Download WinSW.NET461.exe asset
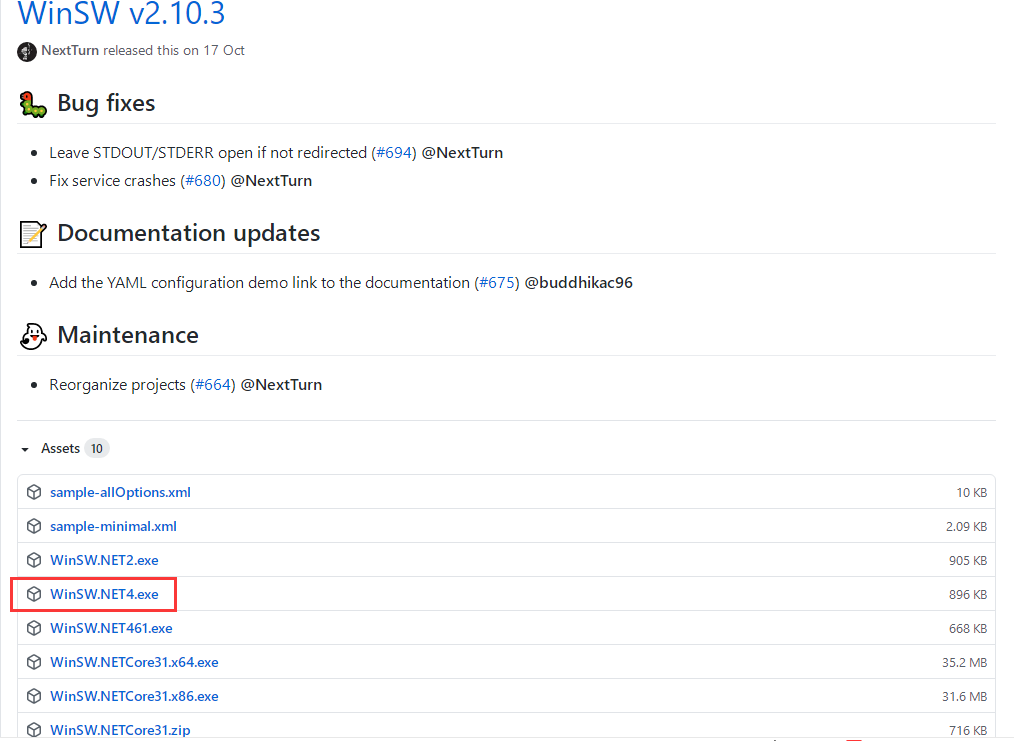Image resolution: width=1014 pixels, height=741 pixels. point(111,628)
